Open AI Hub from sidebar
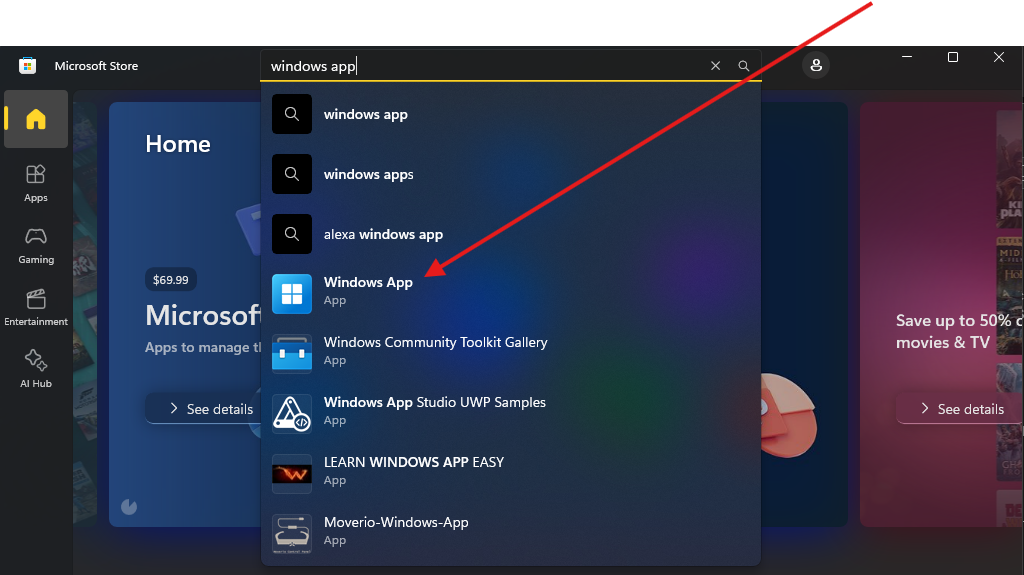 (x=36, y=369)
